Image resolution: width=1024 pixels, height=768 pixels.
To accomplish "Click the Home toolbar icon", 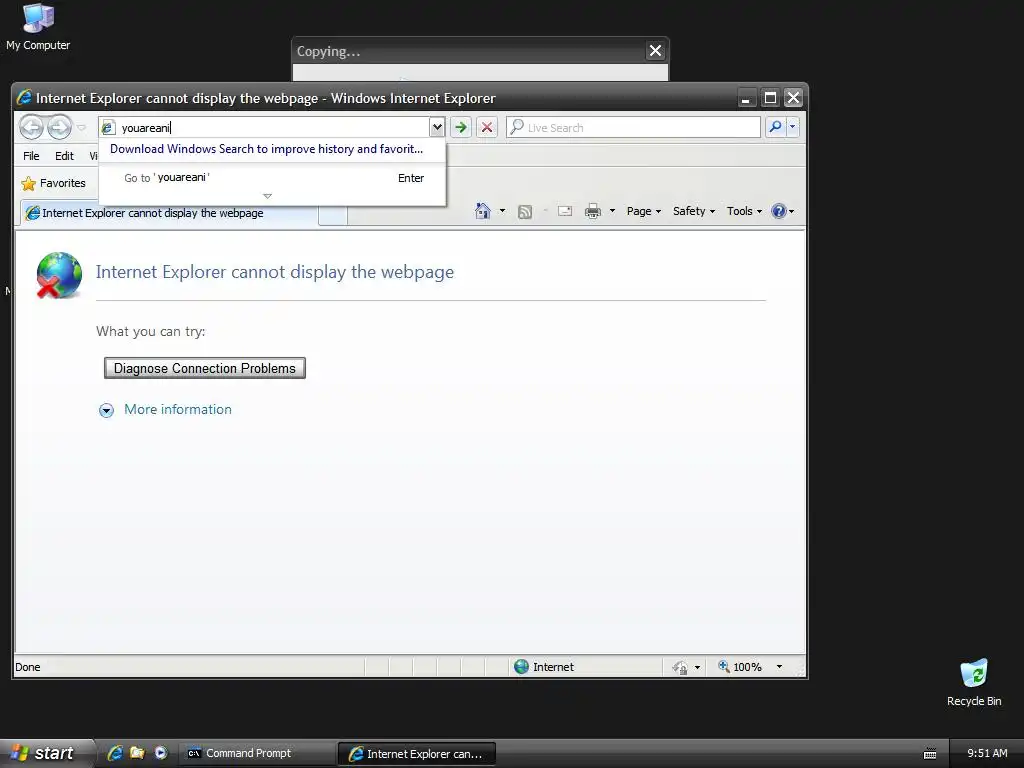I will tap(483, 211).
